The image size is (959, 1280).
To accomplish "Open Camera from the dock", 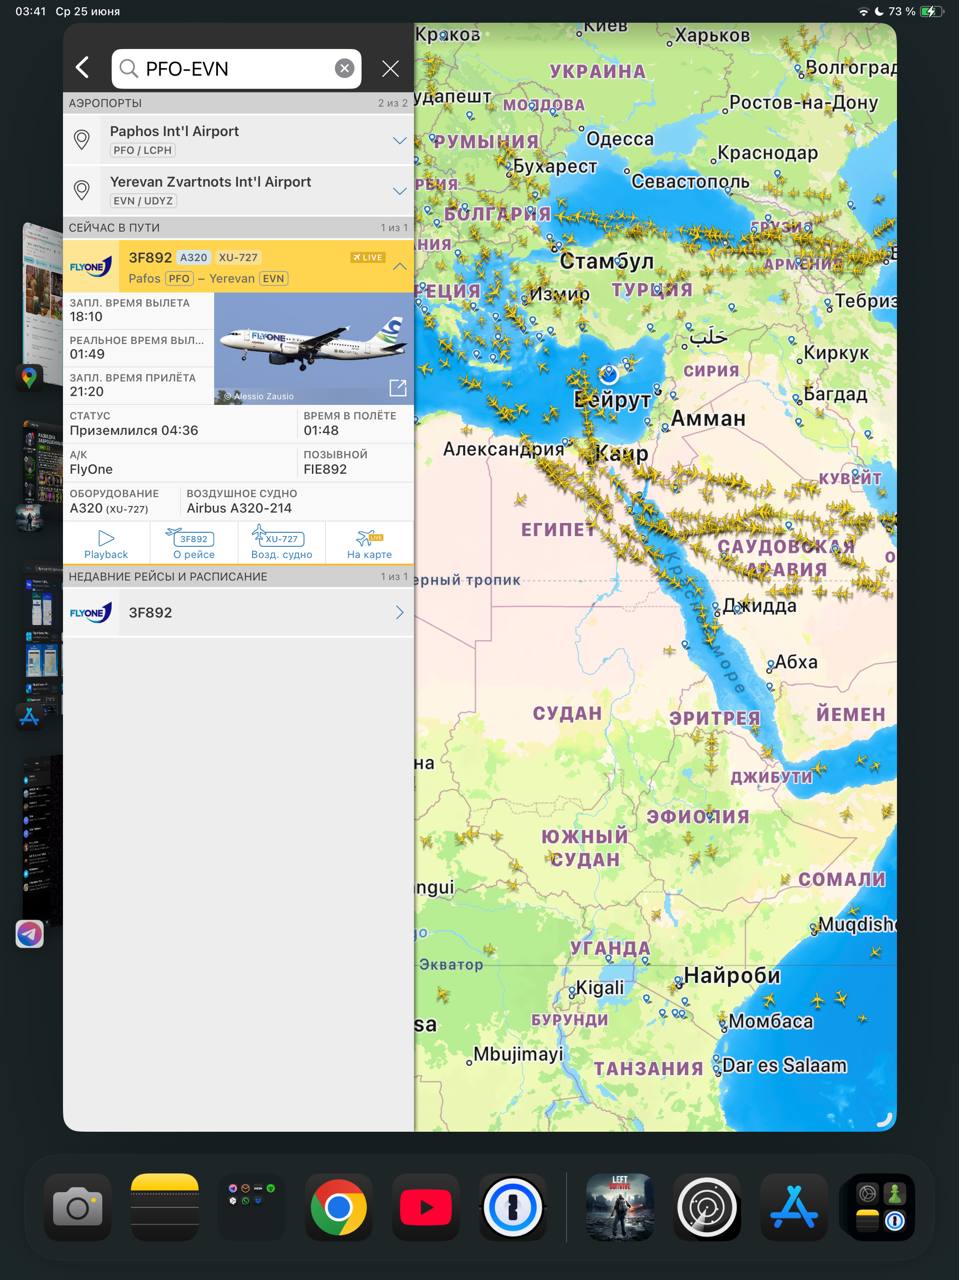I will [78, 1207].
